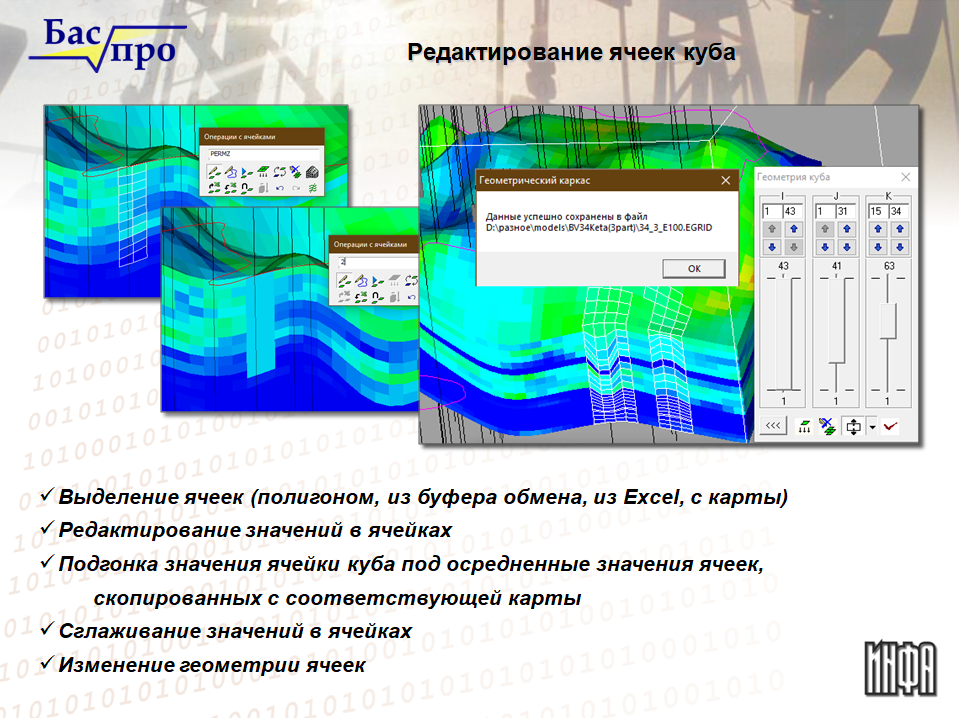Click blue arrow cells tool in PERMZ panel
The height and width of the screenshot is (718, 959).
tap(247, 172)
